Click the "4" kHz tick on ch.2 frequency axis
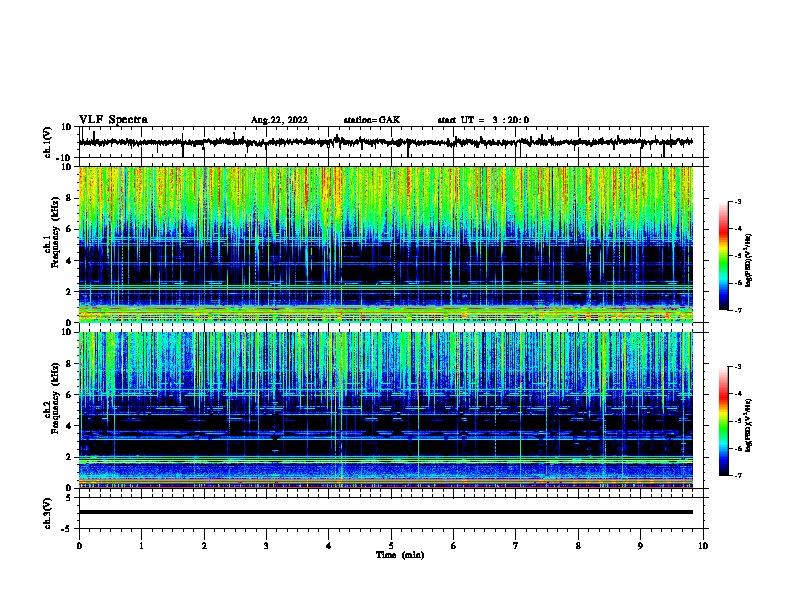 click(69, 426)
